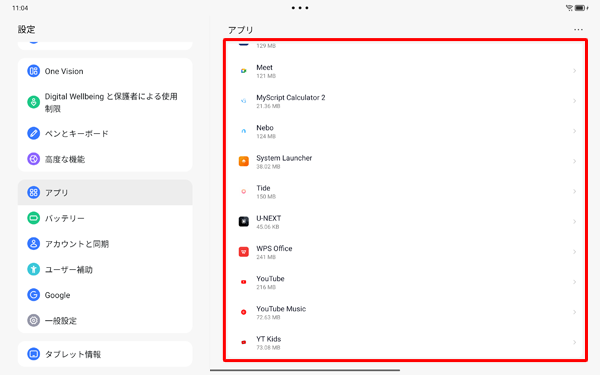Open the YouTube row chevron
This screenshot has width=600, height=375.
[574, 282]
